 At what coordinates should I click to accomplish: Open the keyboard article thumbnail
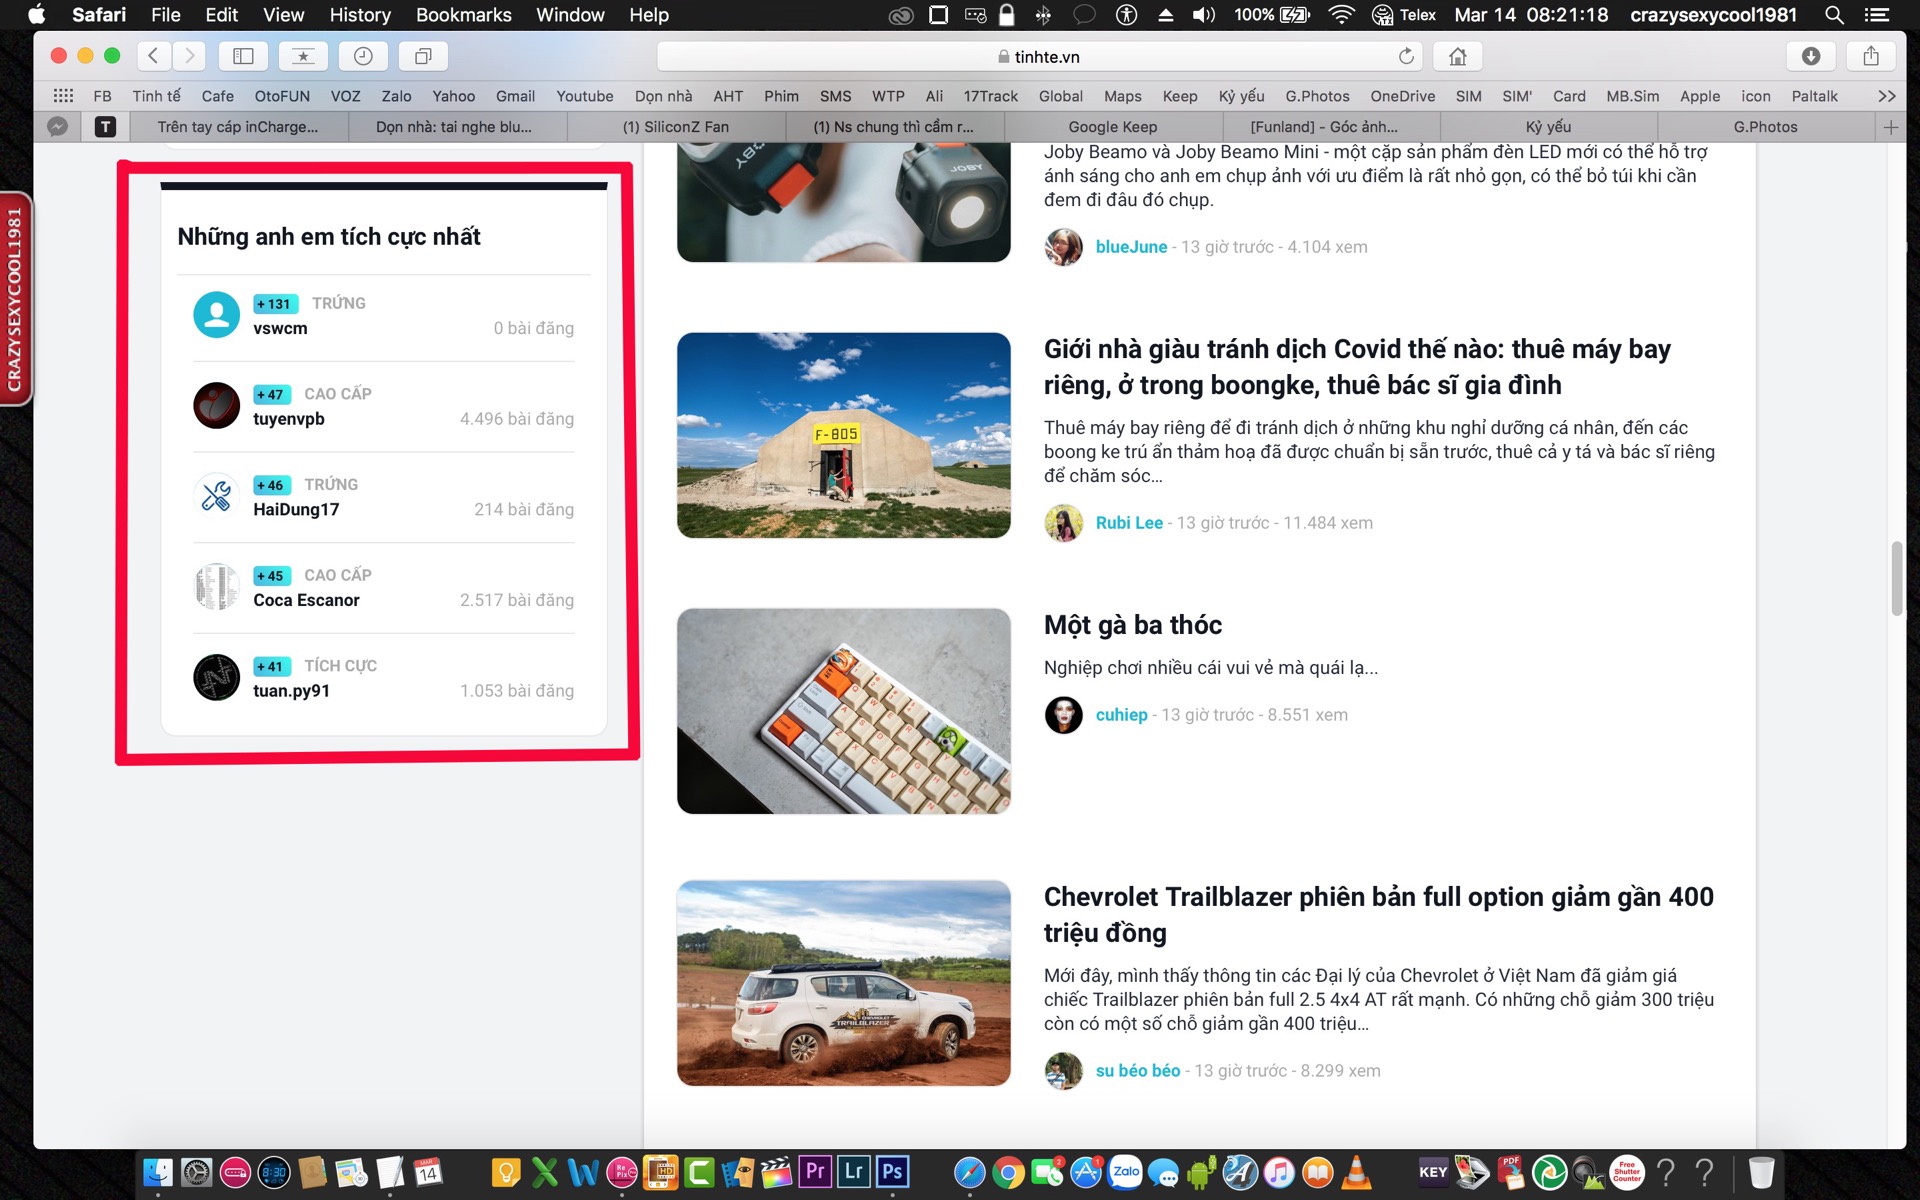pyautogui.click(x=843, y=711)
